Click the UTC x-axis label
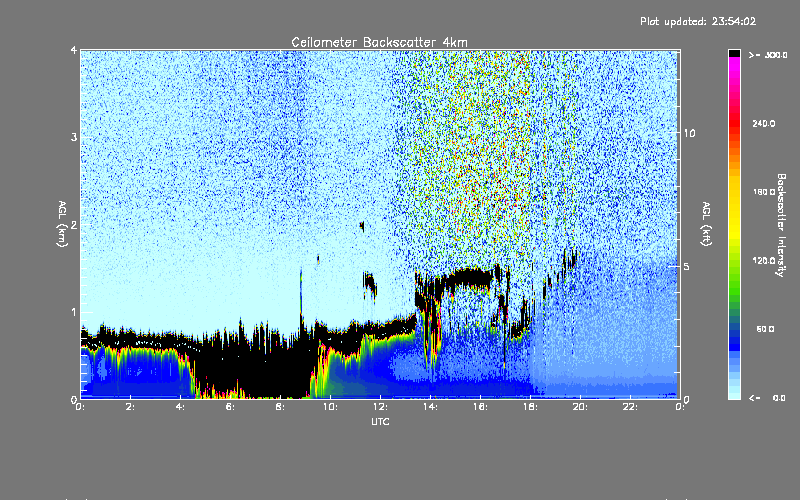Screen dimensions: 800x500 380,421
